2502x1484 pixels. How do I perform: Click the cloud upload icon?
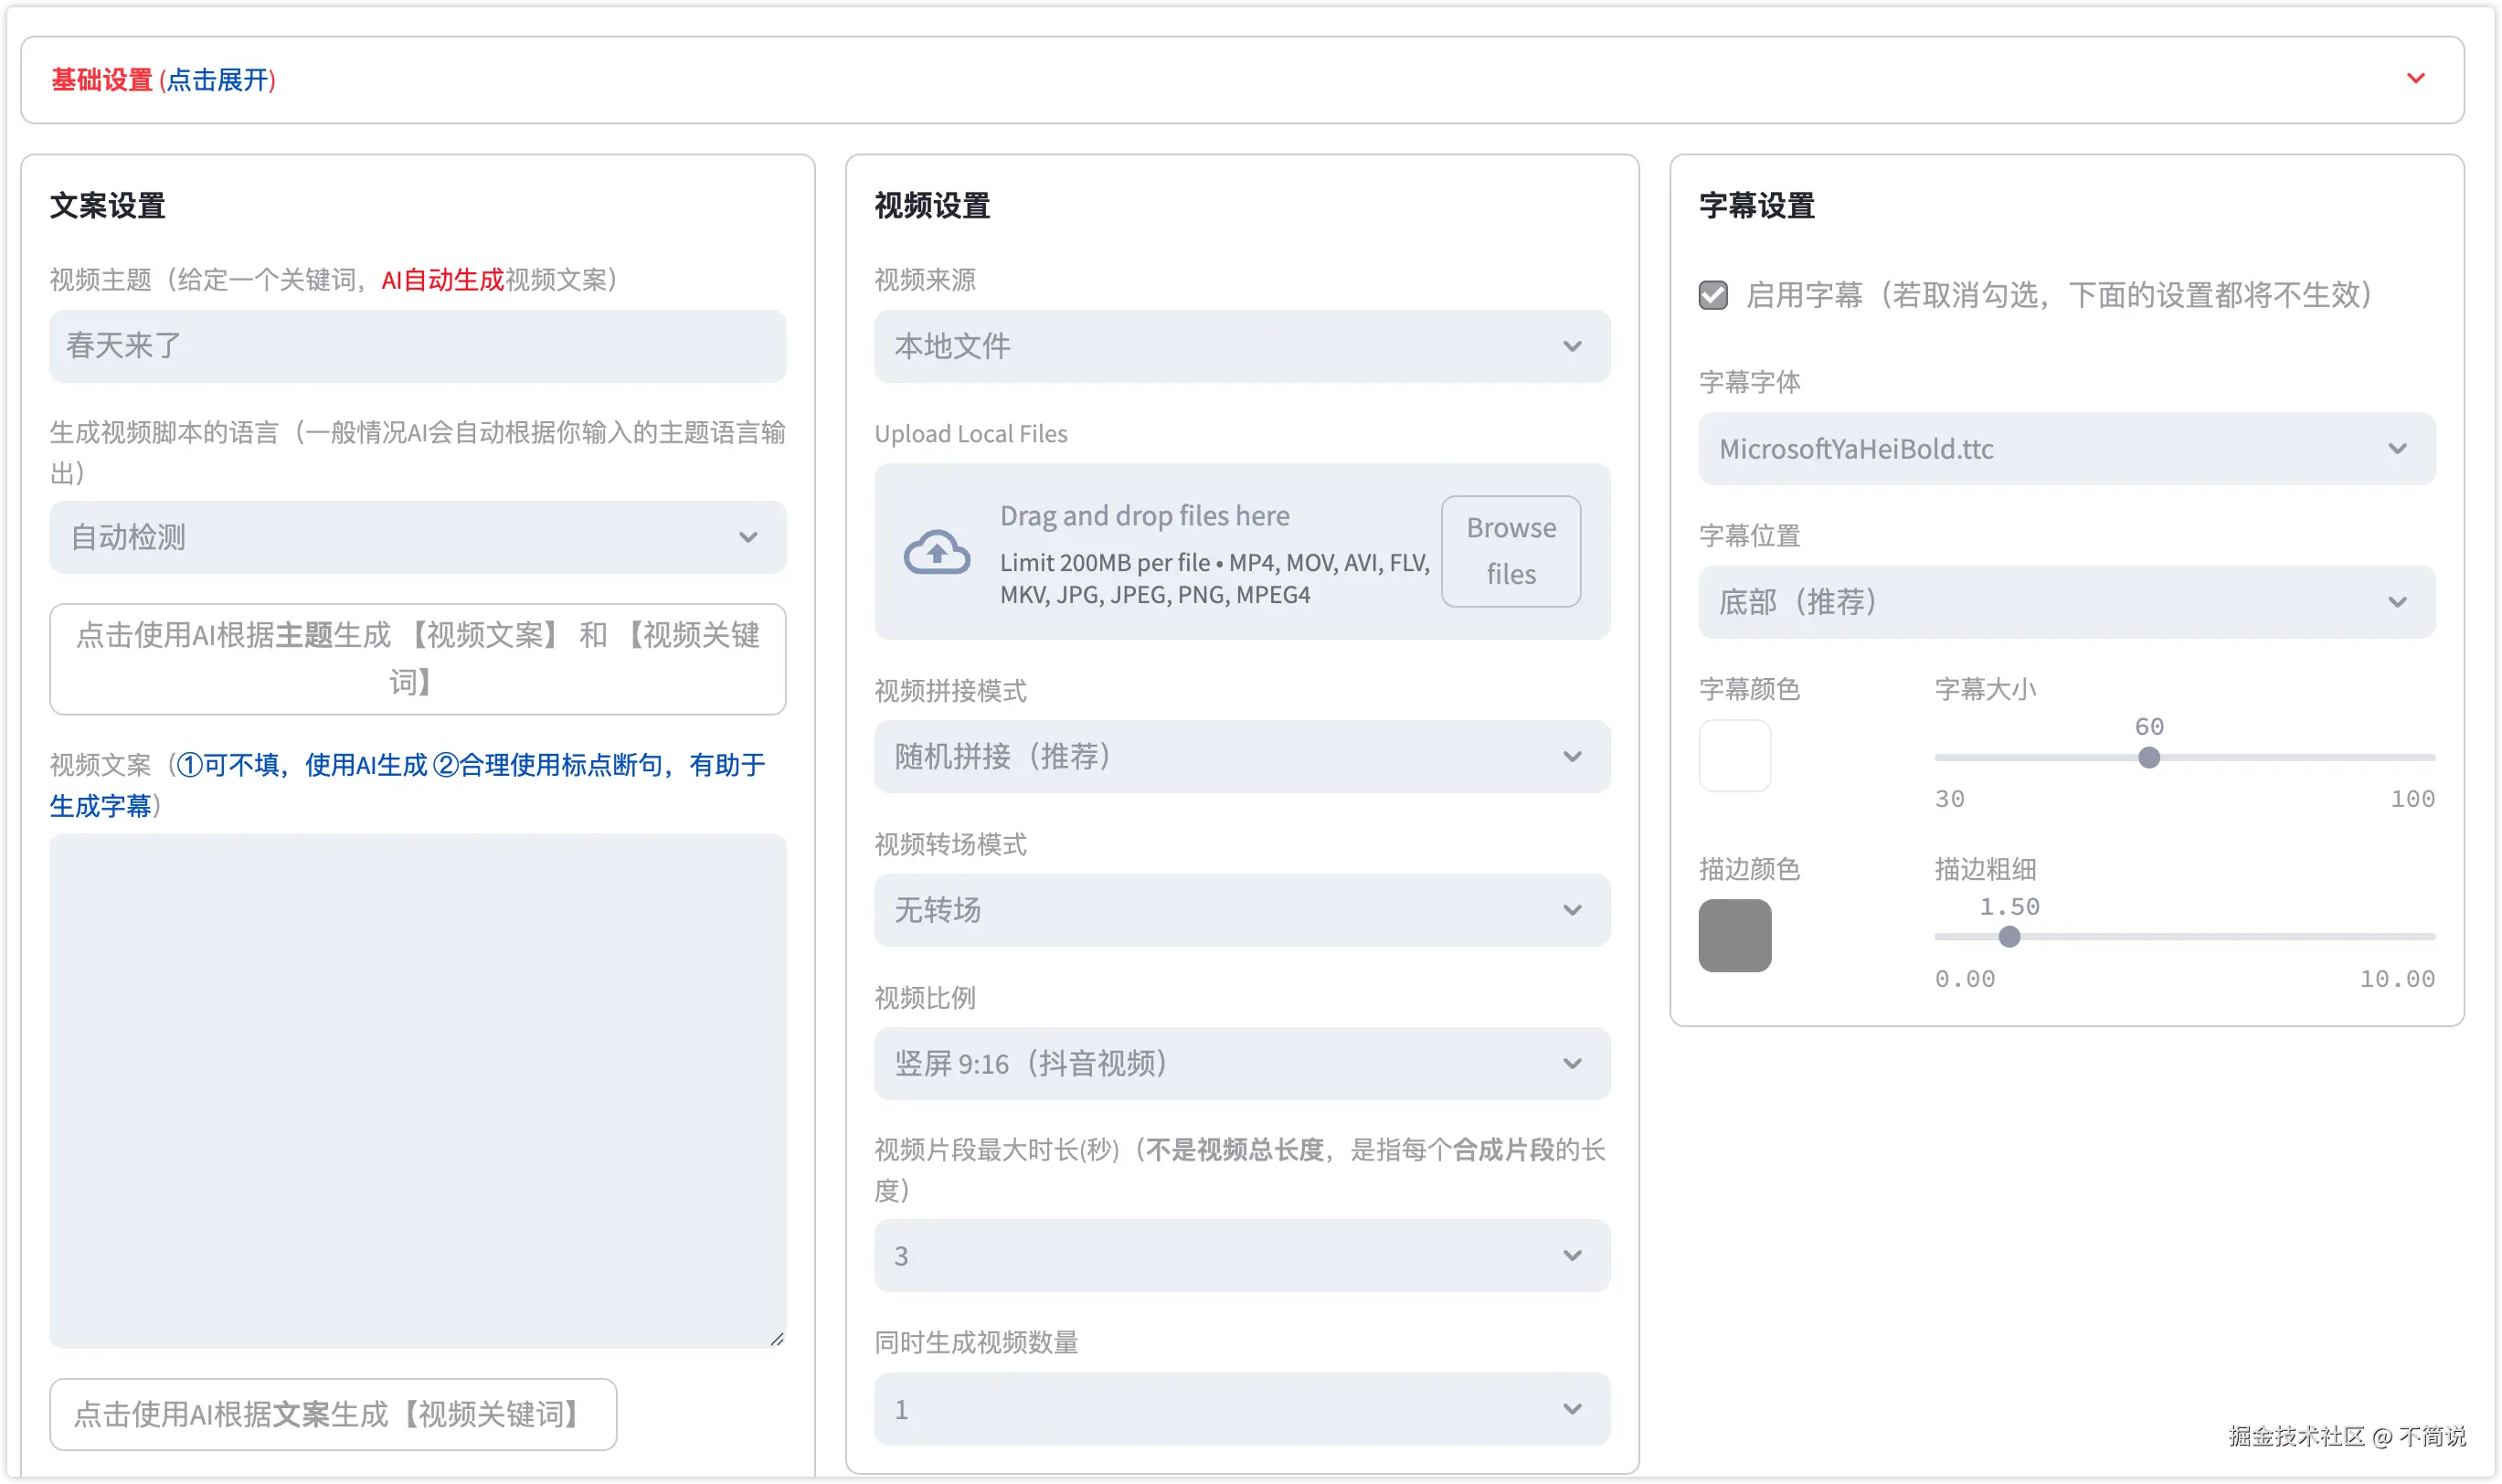(x=936, y=552)
